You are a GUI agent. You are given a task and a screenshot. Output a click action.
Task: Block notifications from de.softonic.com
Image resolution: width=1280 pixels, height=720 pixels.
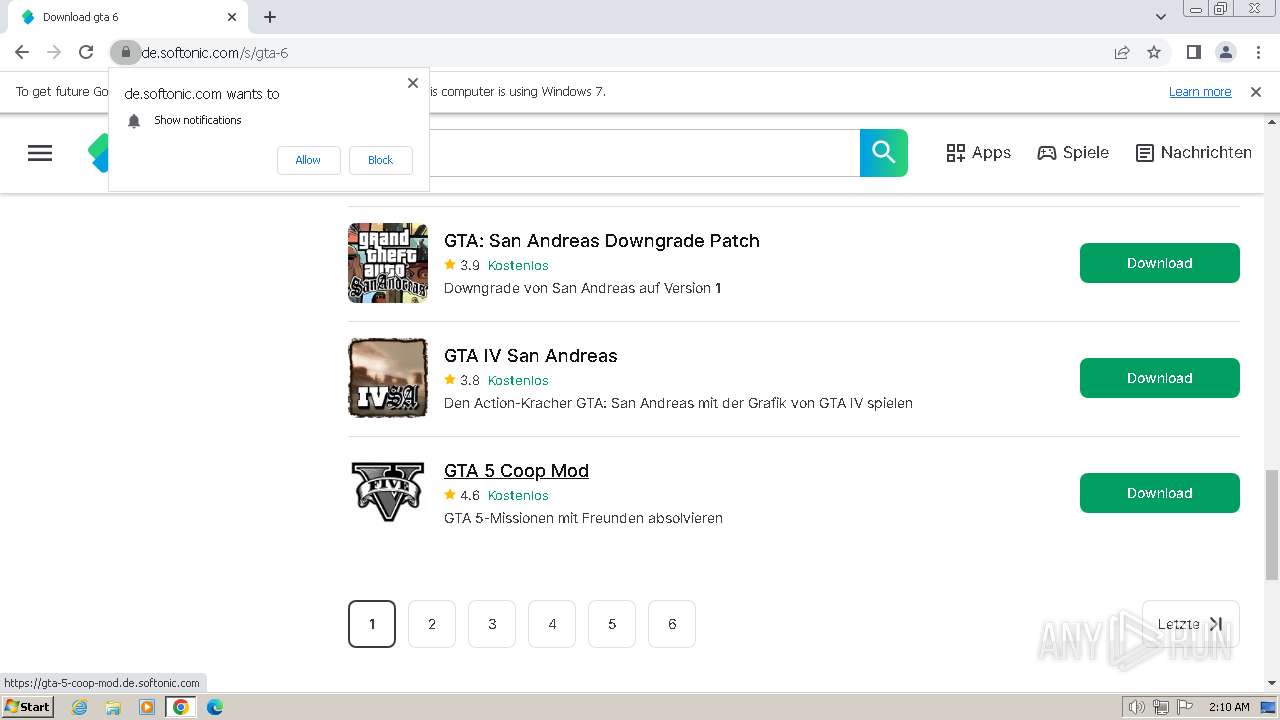click(x=380, y=160)
